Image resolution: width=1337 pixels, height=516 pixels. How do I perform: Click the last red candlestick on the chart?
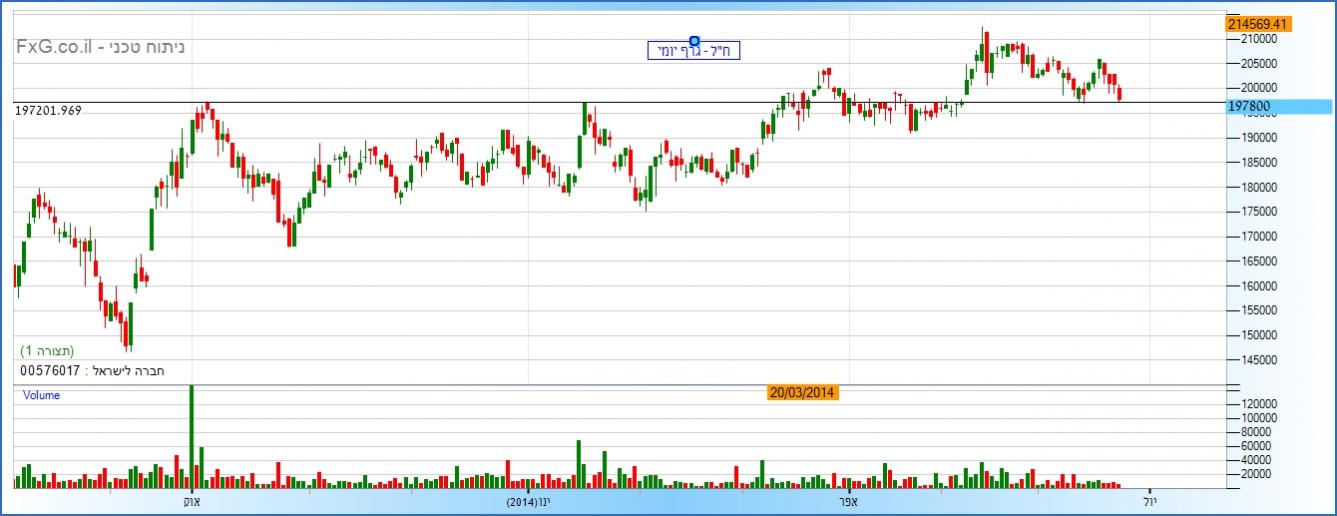point(1120,95)
